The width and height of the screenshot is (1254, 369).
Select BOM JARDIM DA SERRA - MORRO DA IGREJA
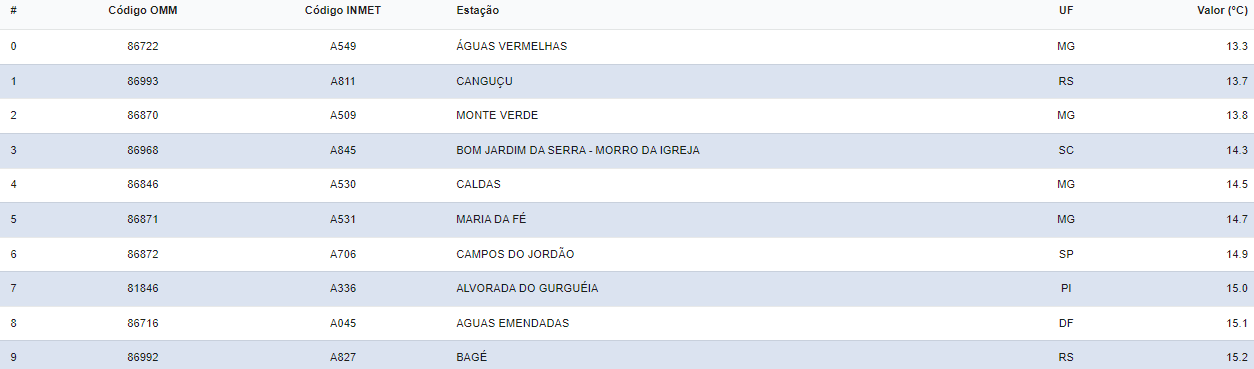coord(578,150)
